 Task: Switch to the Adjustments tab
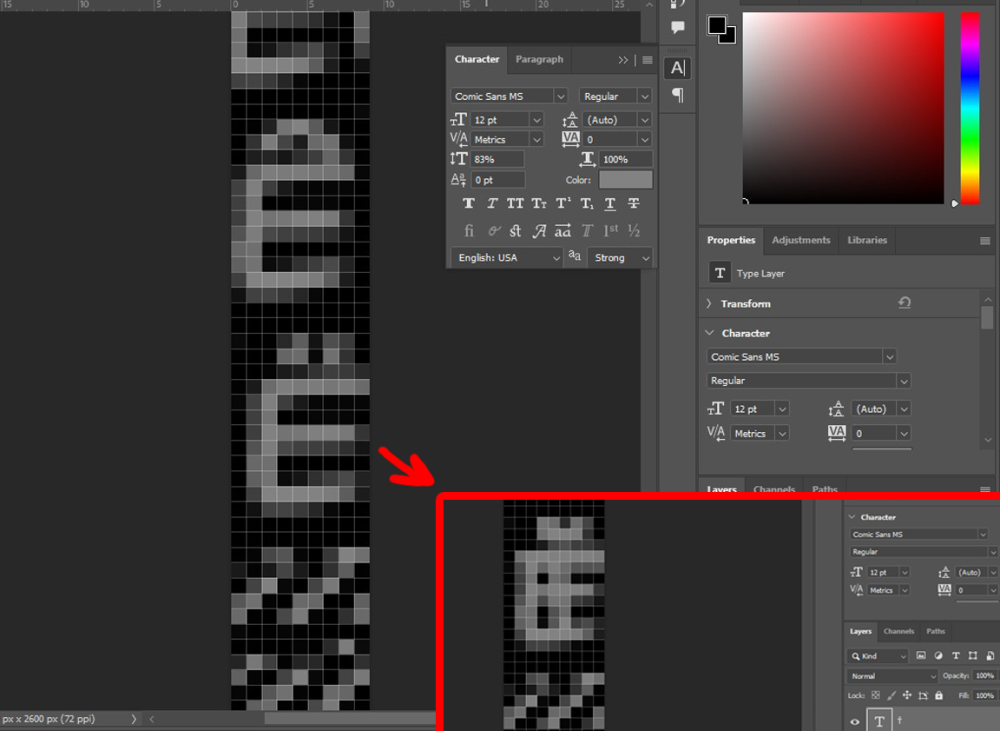click(800, 240)
